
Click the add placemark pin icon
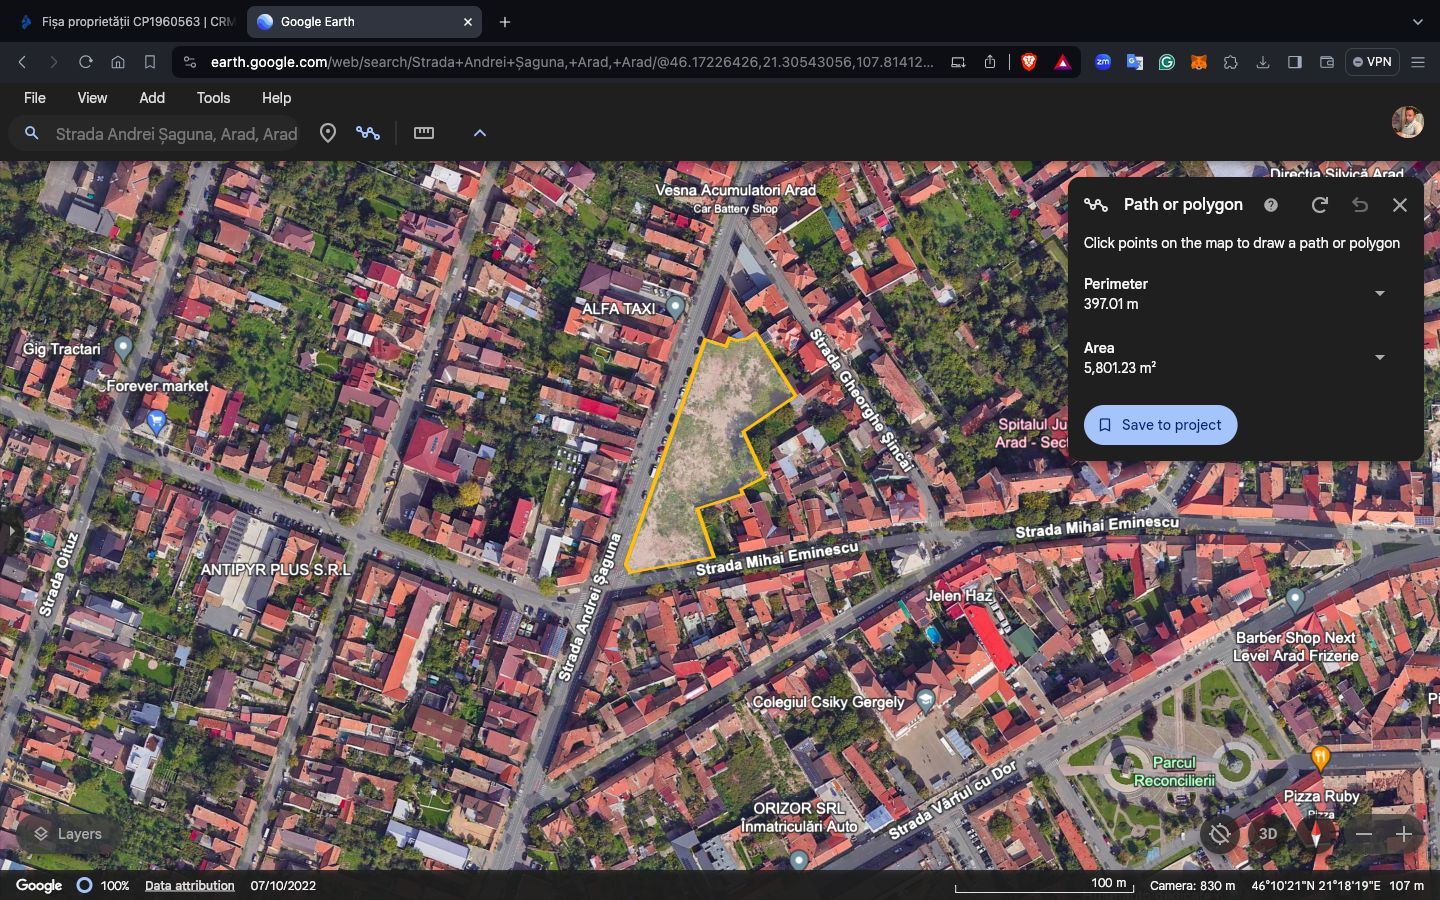(327, 133)
